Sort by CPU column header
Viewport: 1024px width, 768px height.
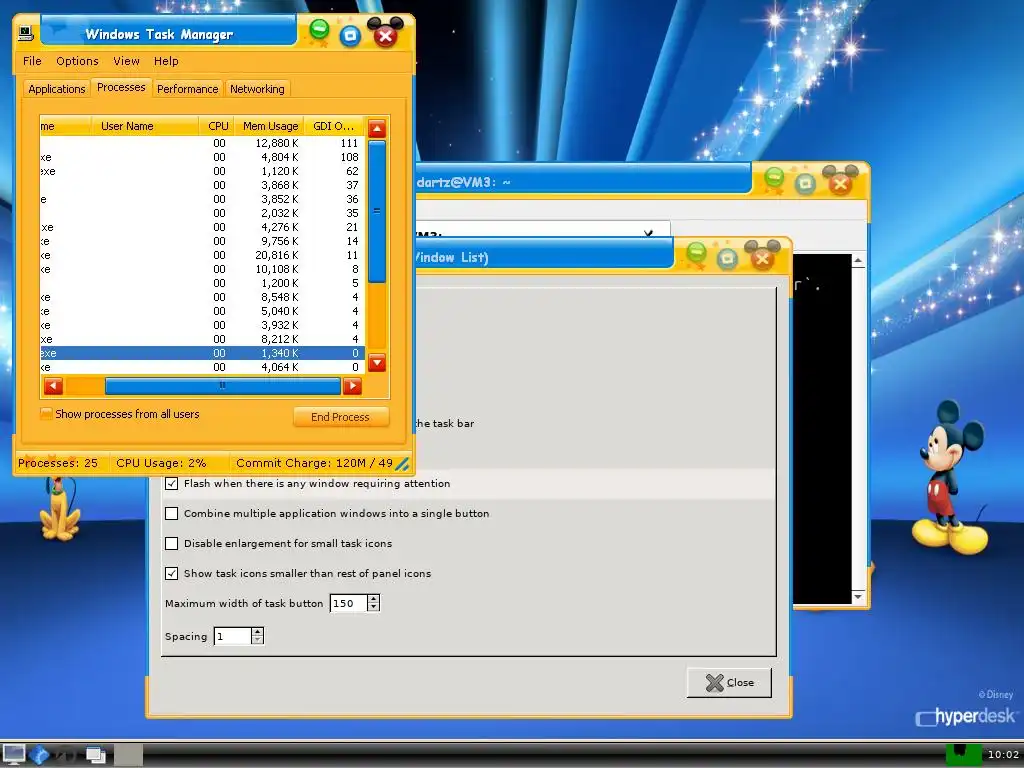[x=217, y=126]
